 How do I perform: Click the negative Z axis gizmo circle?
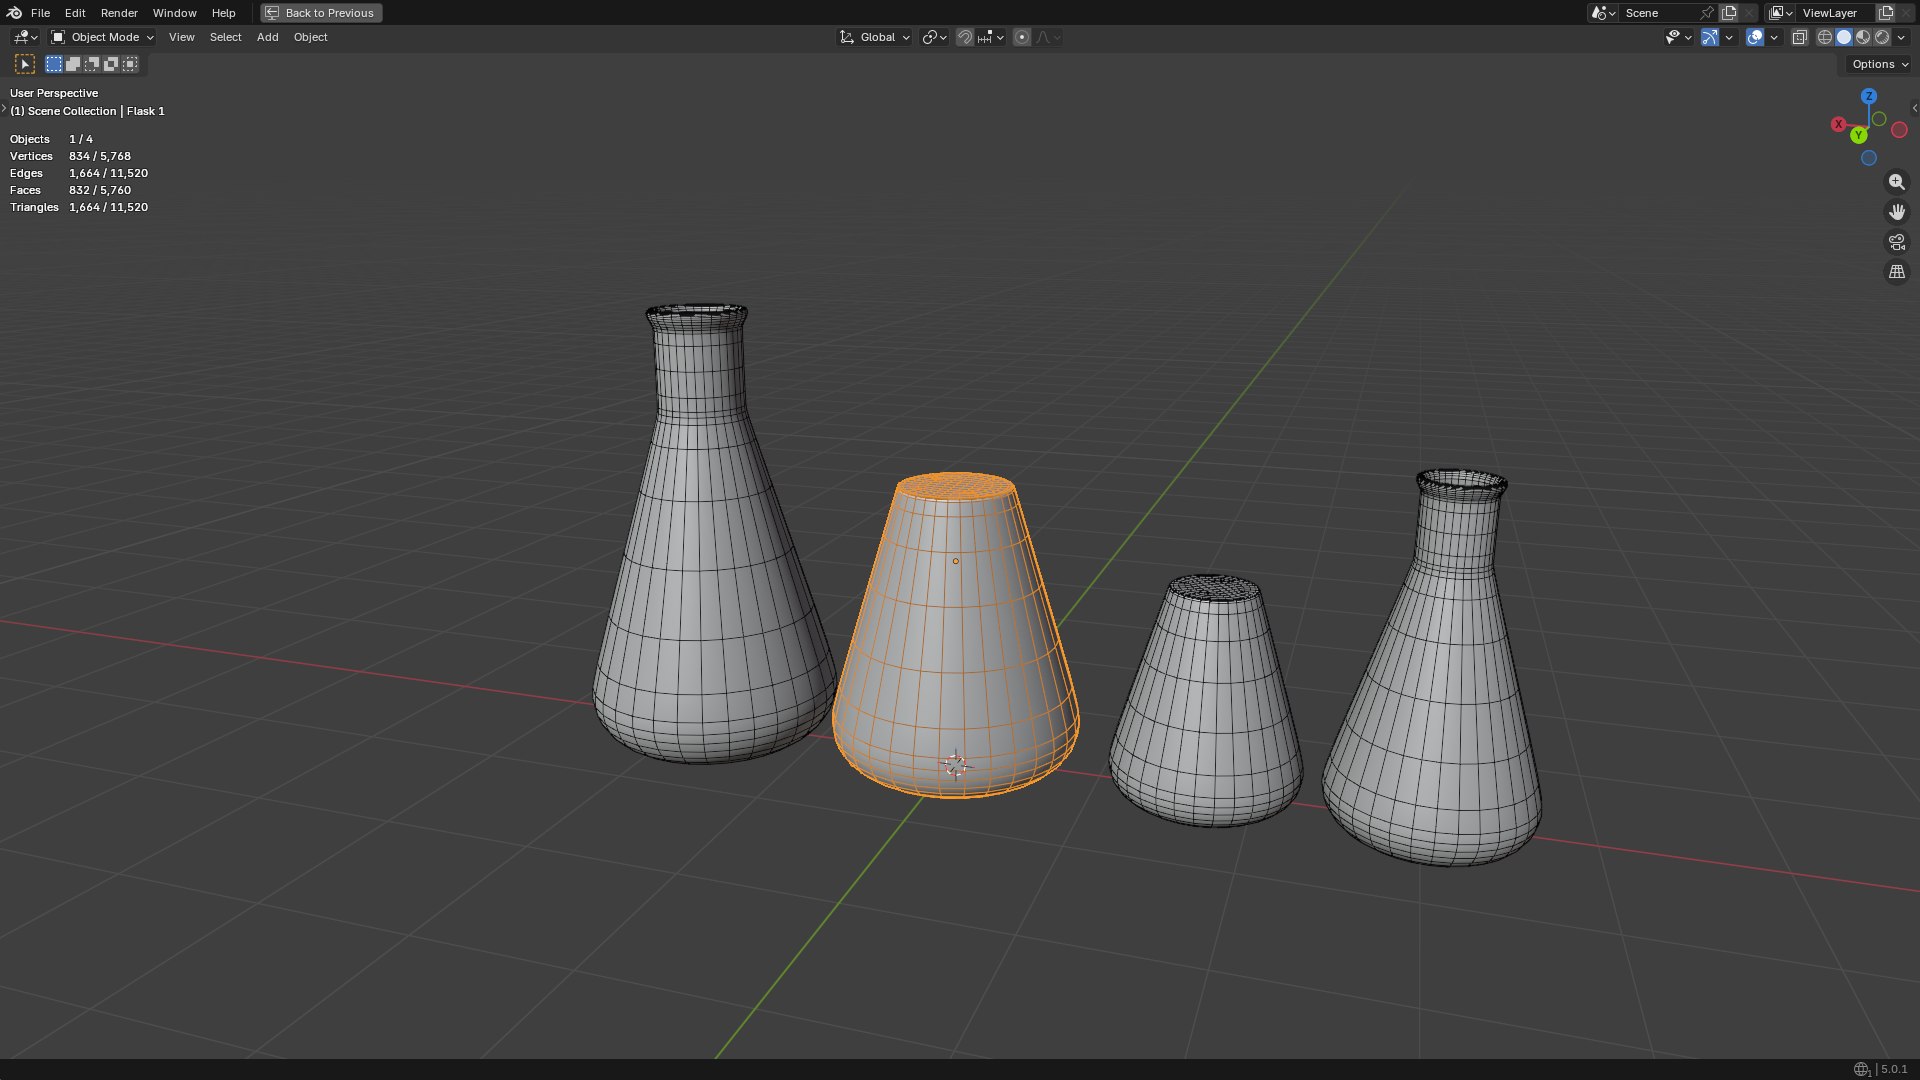(x=1869, y=158)
